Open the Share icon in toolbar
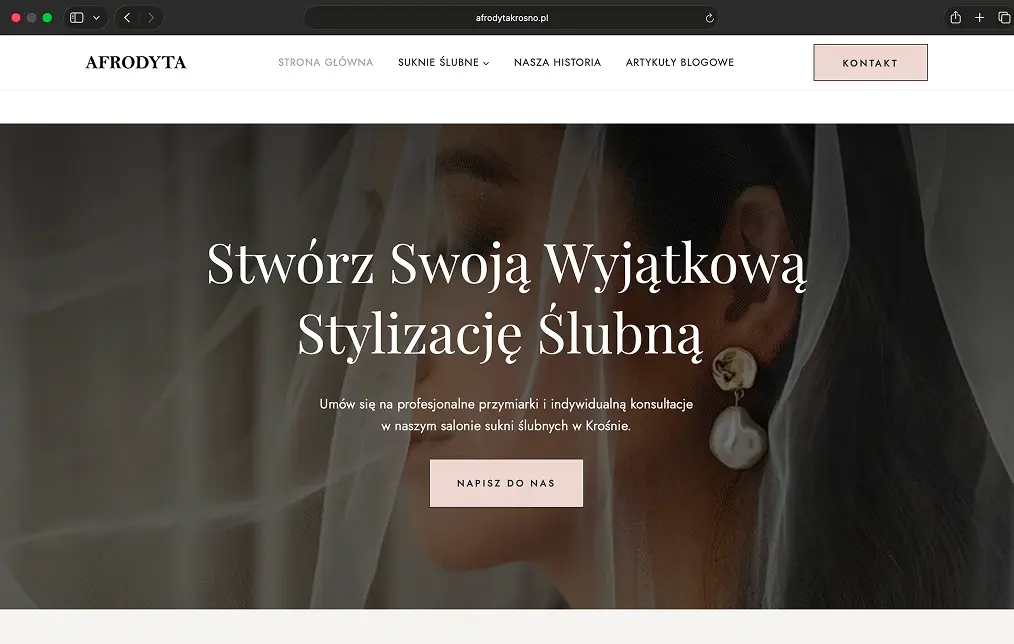 click(x=955, y=17)
